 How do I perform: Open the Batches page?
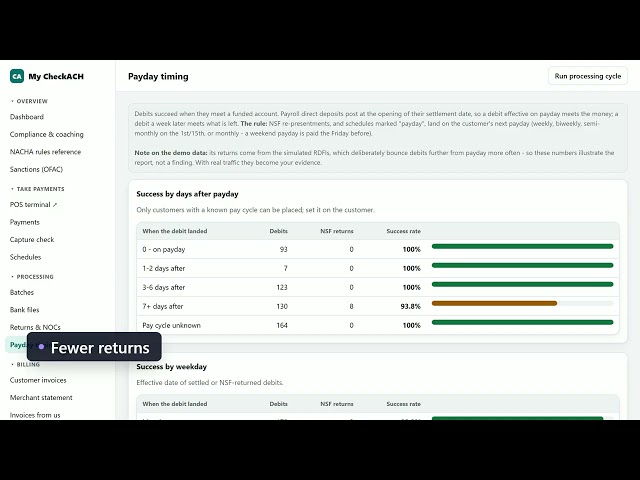22,292
